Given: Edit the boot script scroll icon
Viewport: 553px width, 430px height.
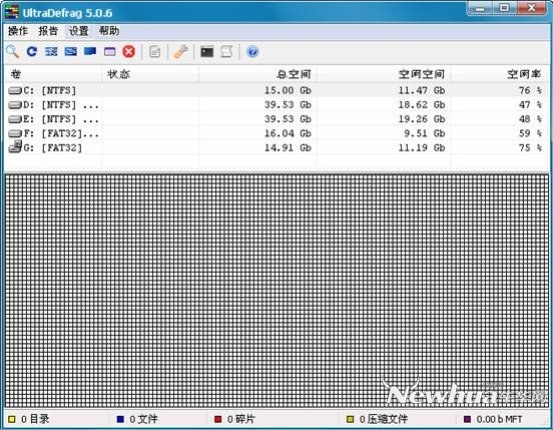Looking at the screenshot, I should click(x=226, y=52).
